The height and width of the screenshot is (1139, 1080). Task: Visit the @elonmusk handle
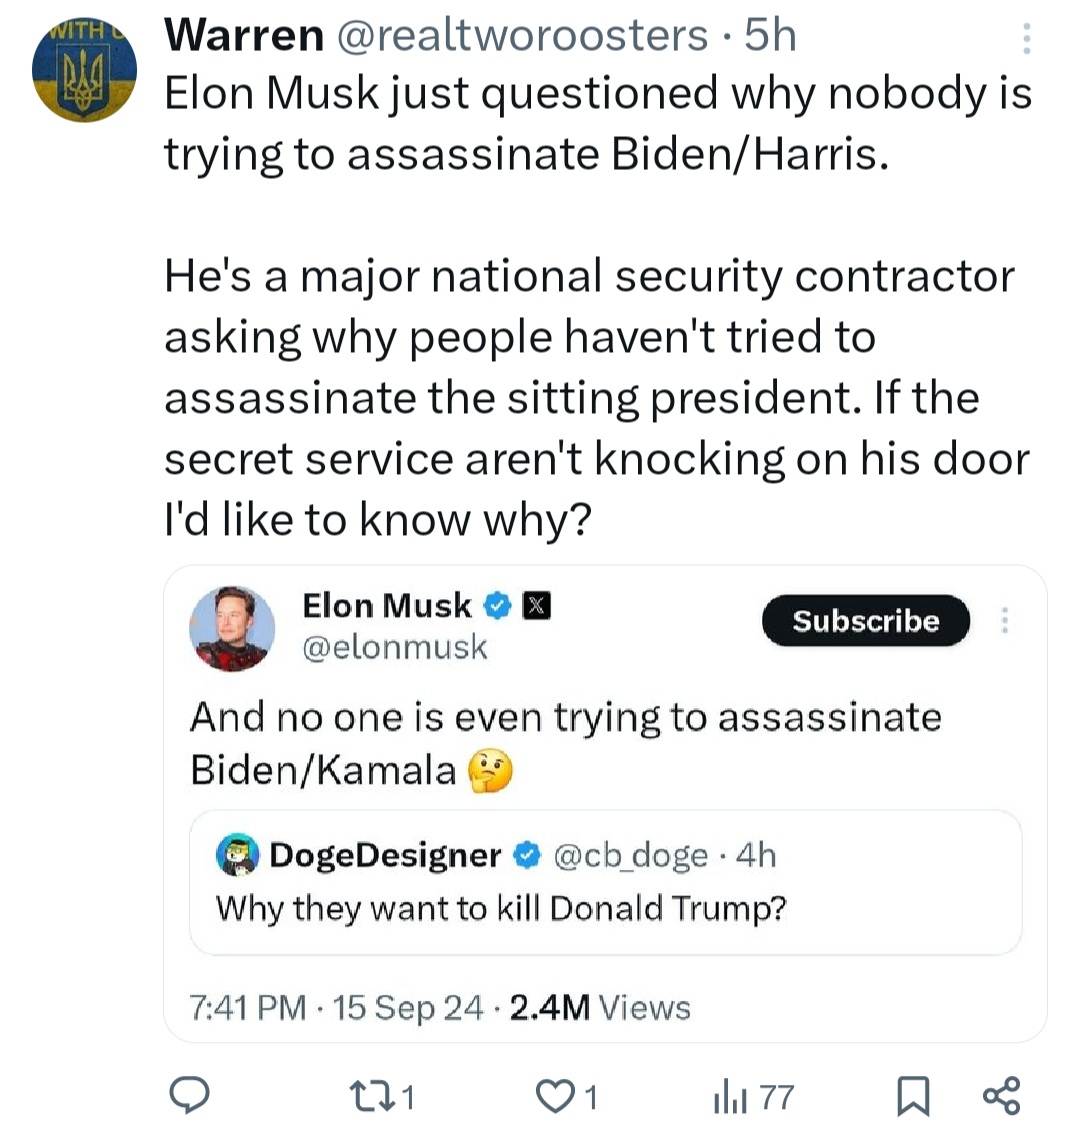(394, 647)
